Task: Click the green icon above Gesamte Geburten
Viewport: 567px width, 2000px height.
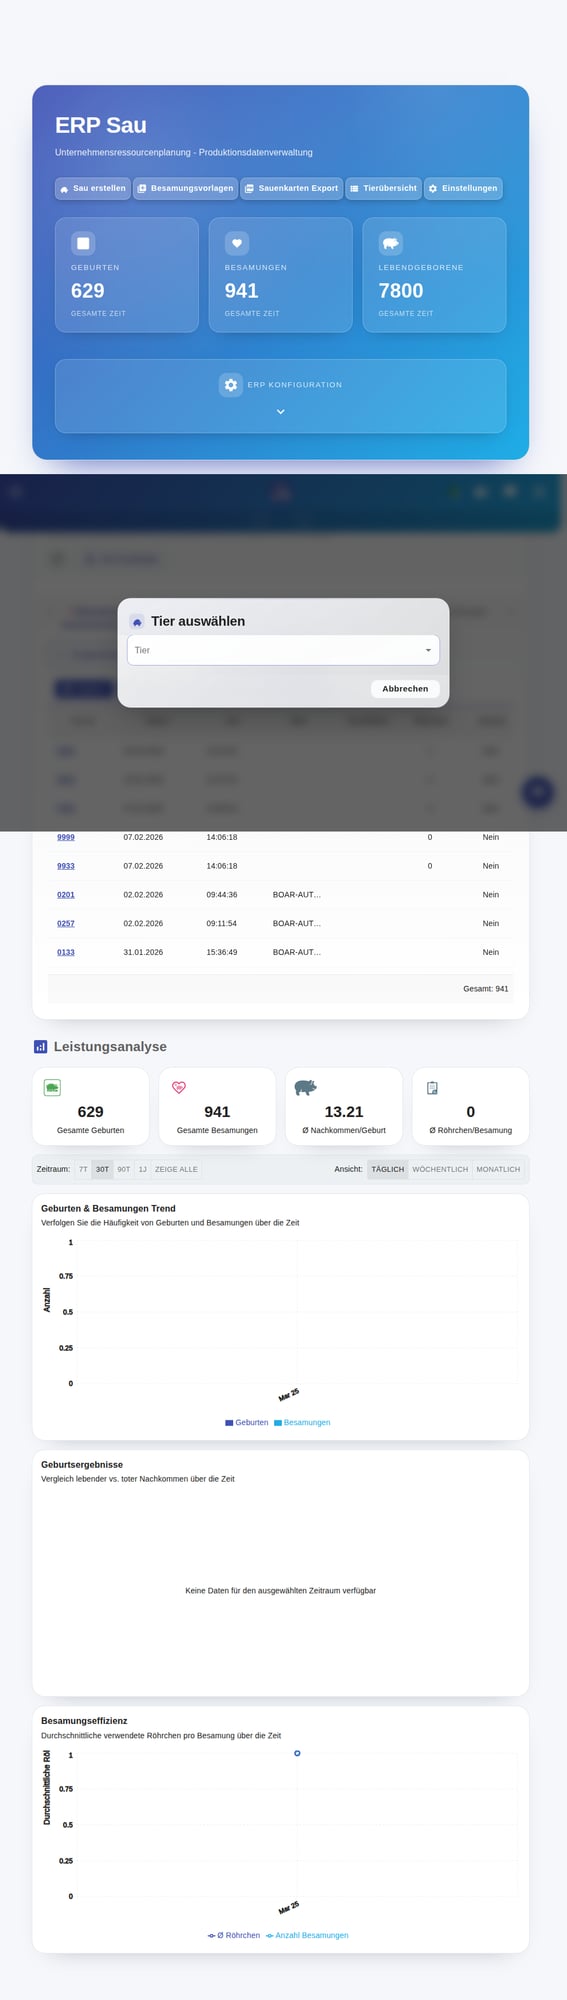Action: (52, 1088)
